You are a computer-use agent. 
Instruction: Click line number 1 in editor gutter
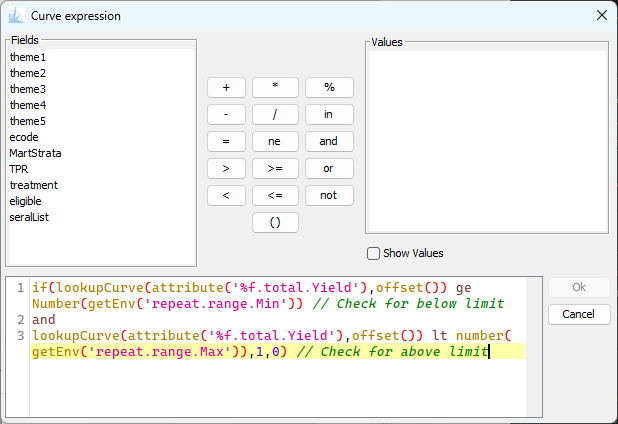[20, 288]
